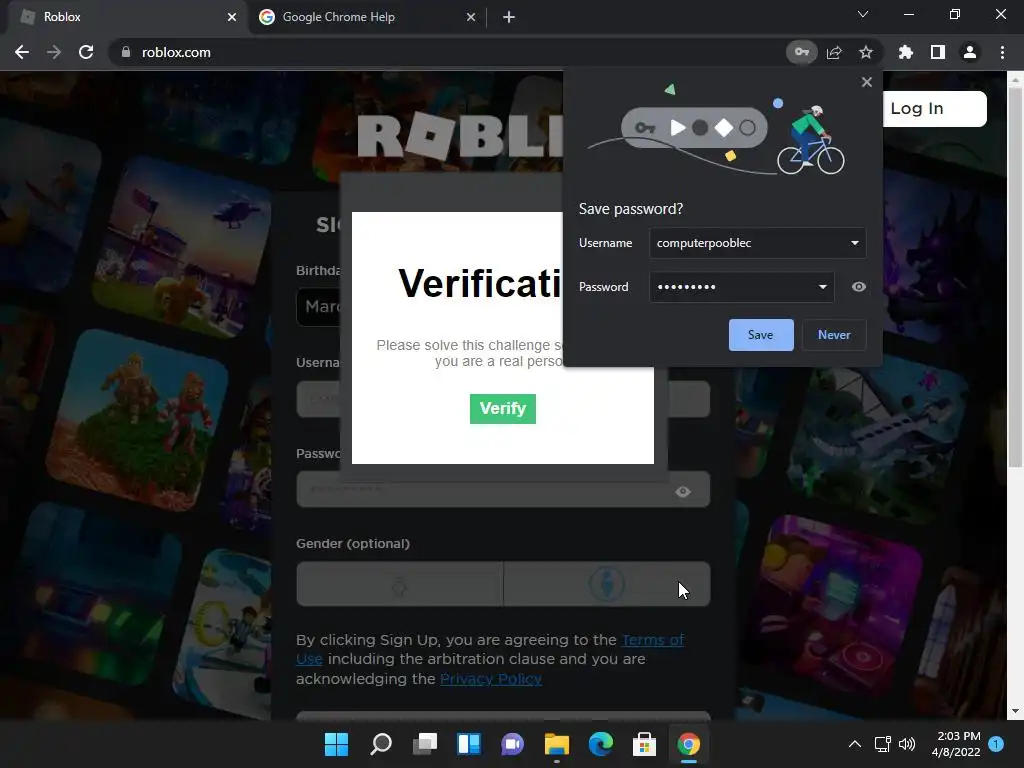Close the Roblox tab
This screenshot has width=1024, height=768.
click(x=232, y=17)
